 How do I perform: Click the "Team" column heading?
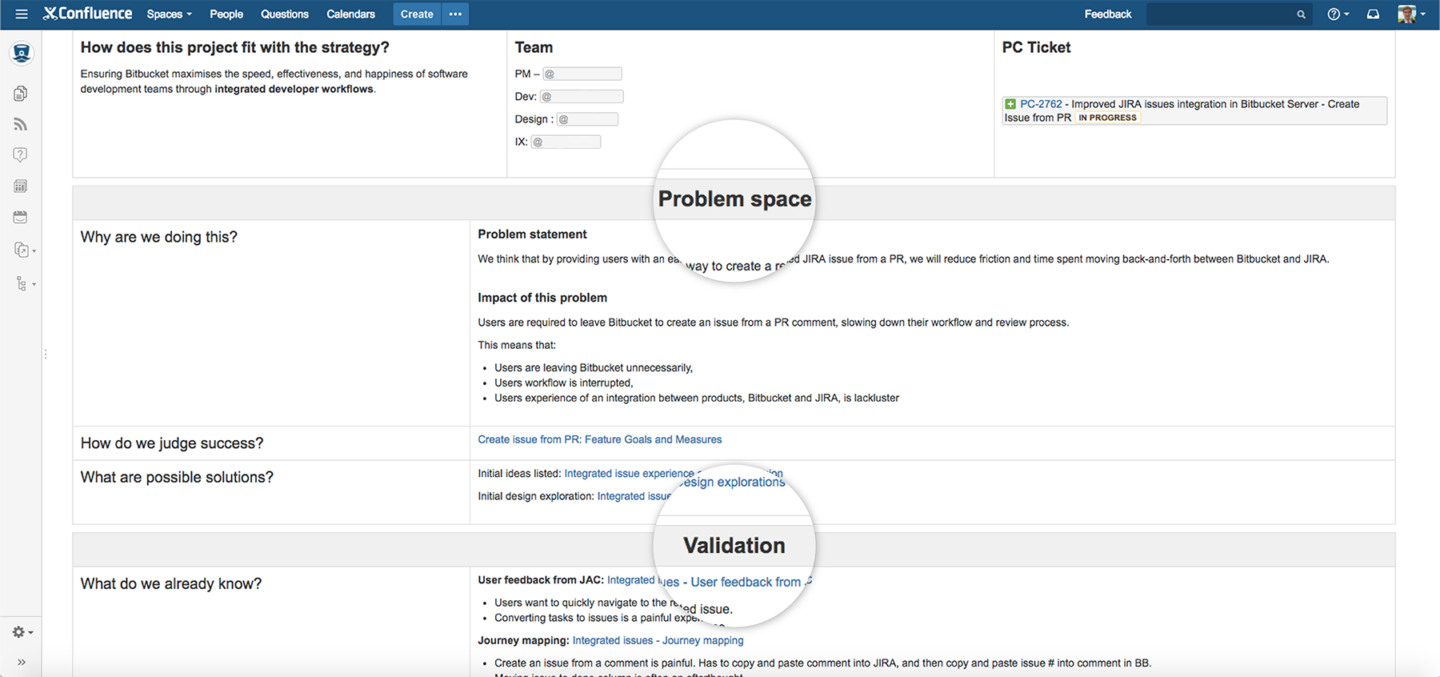[x=534, y=47]
